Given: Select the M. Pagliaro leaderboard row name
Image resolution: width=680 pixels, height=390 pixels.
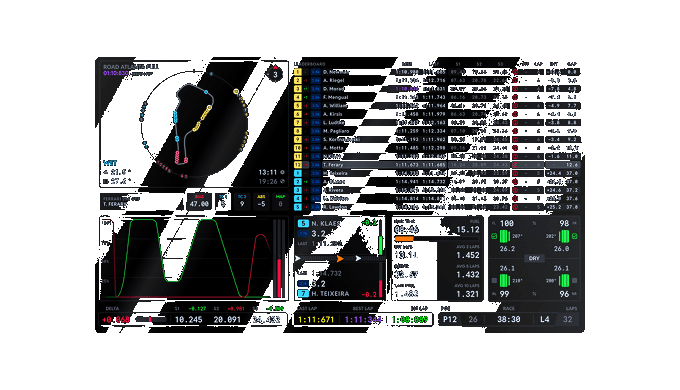Looking at the screenshot, I should click(x=336, y=131).
